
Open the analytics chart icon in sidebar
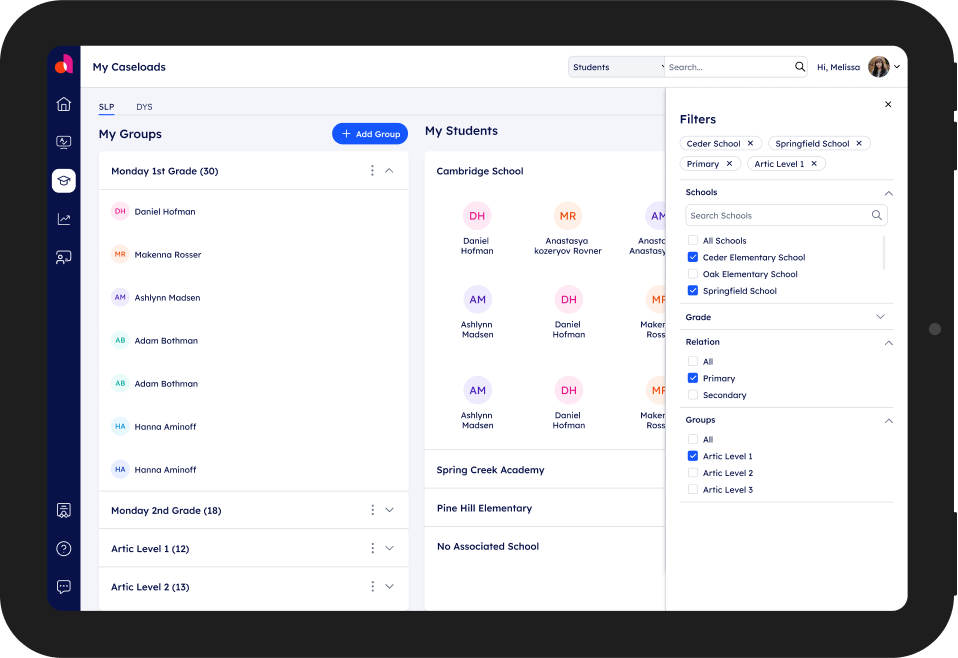[64, 219]
